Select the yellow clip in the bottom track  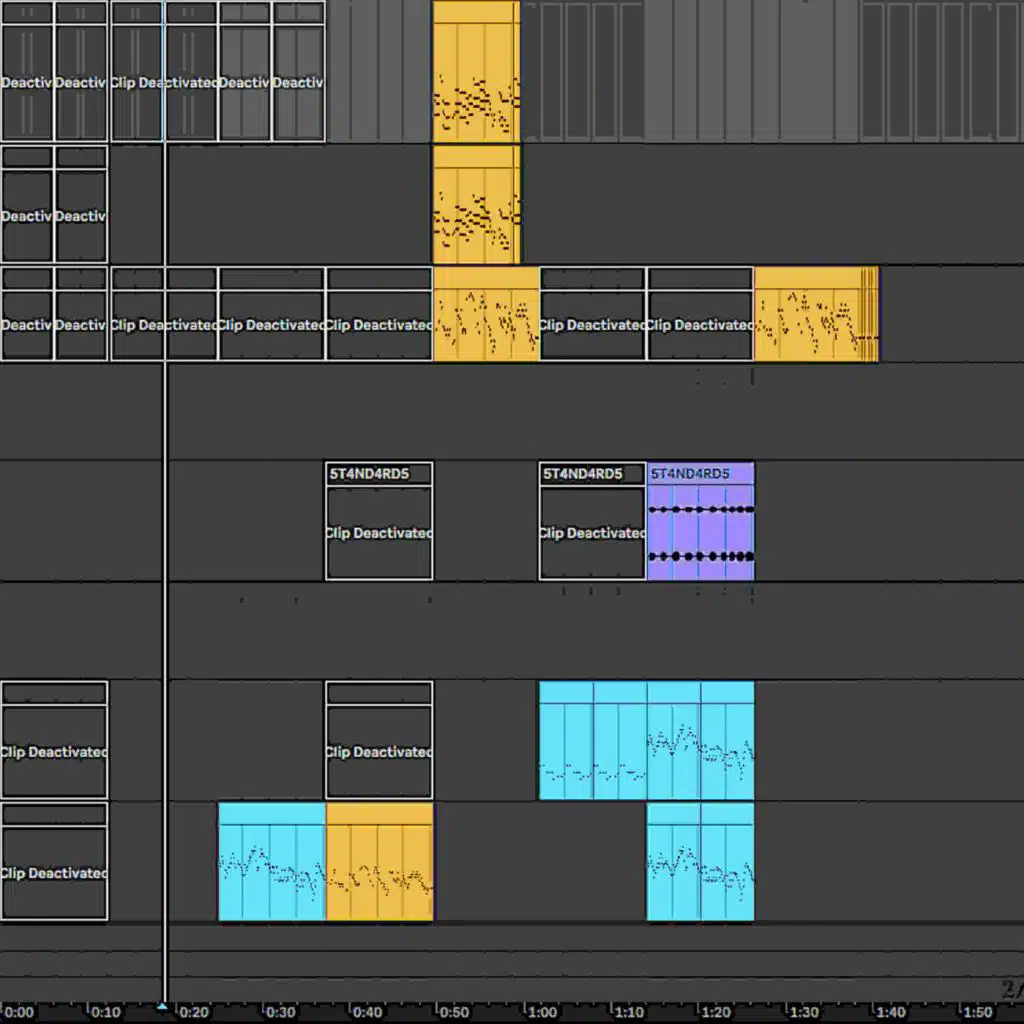[379, 865]
